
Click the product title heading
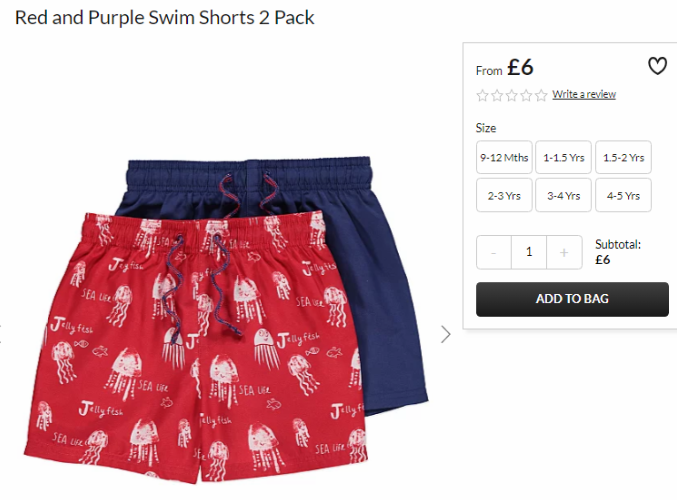(165, 18)
